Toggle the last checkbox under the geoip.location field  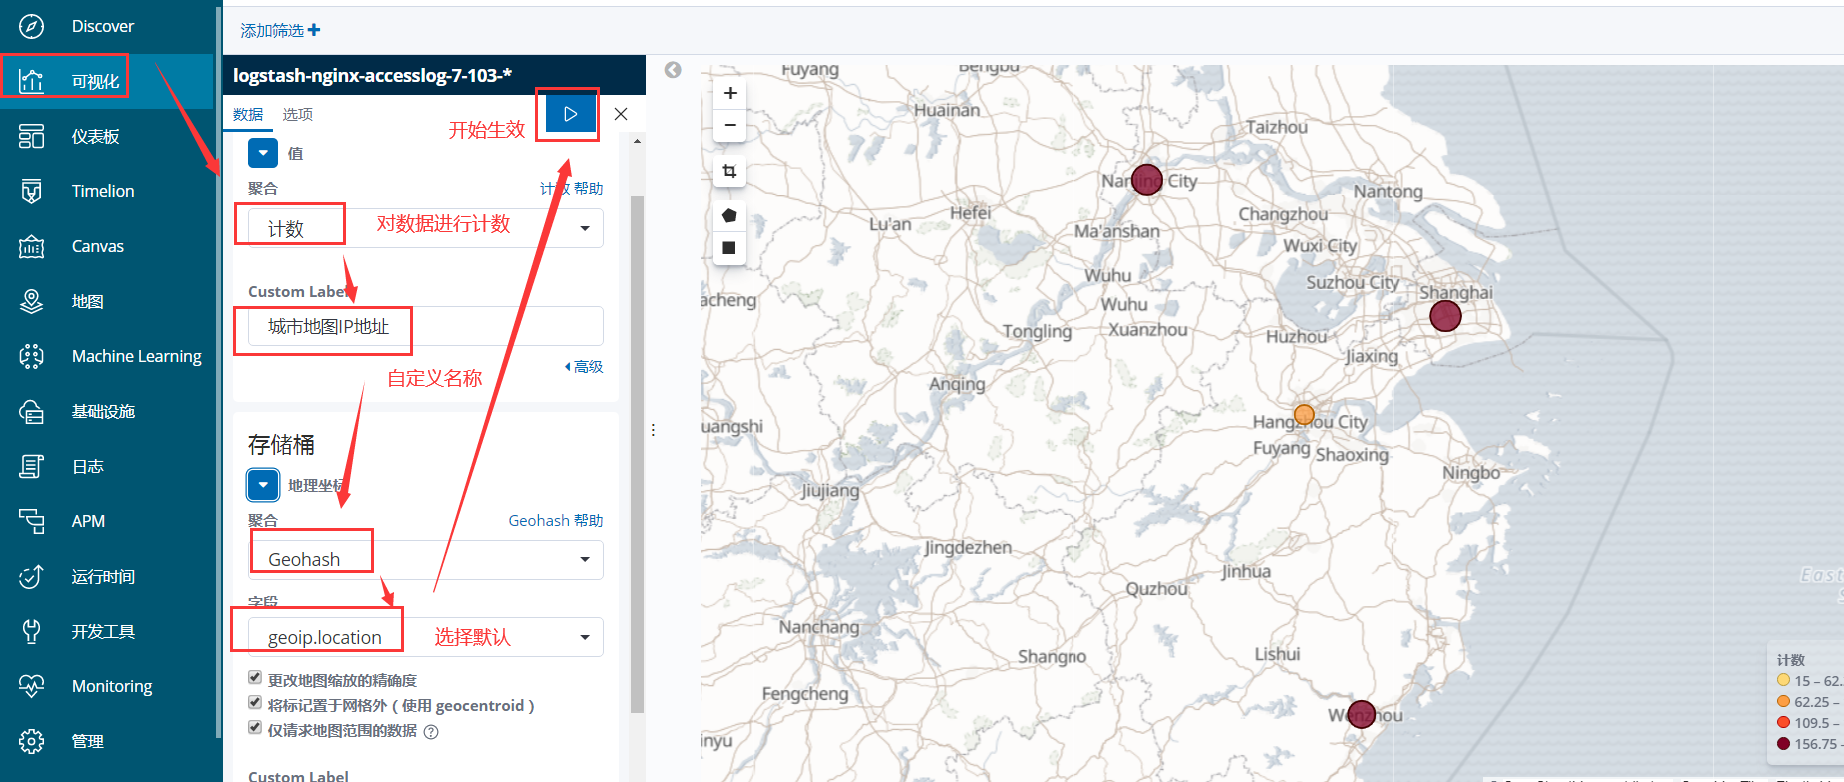pyautogui.click(x=255, y=729)
